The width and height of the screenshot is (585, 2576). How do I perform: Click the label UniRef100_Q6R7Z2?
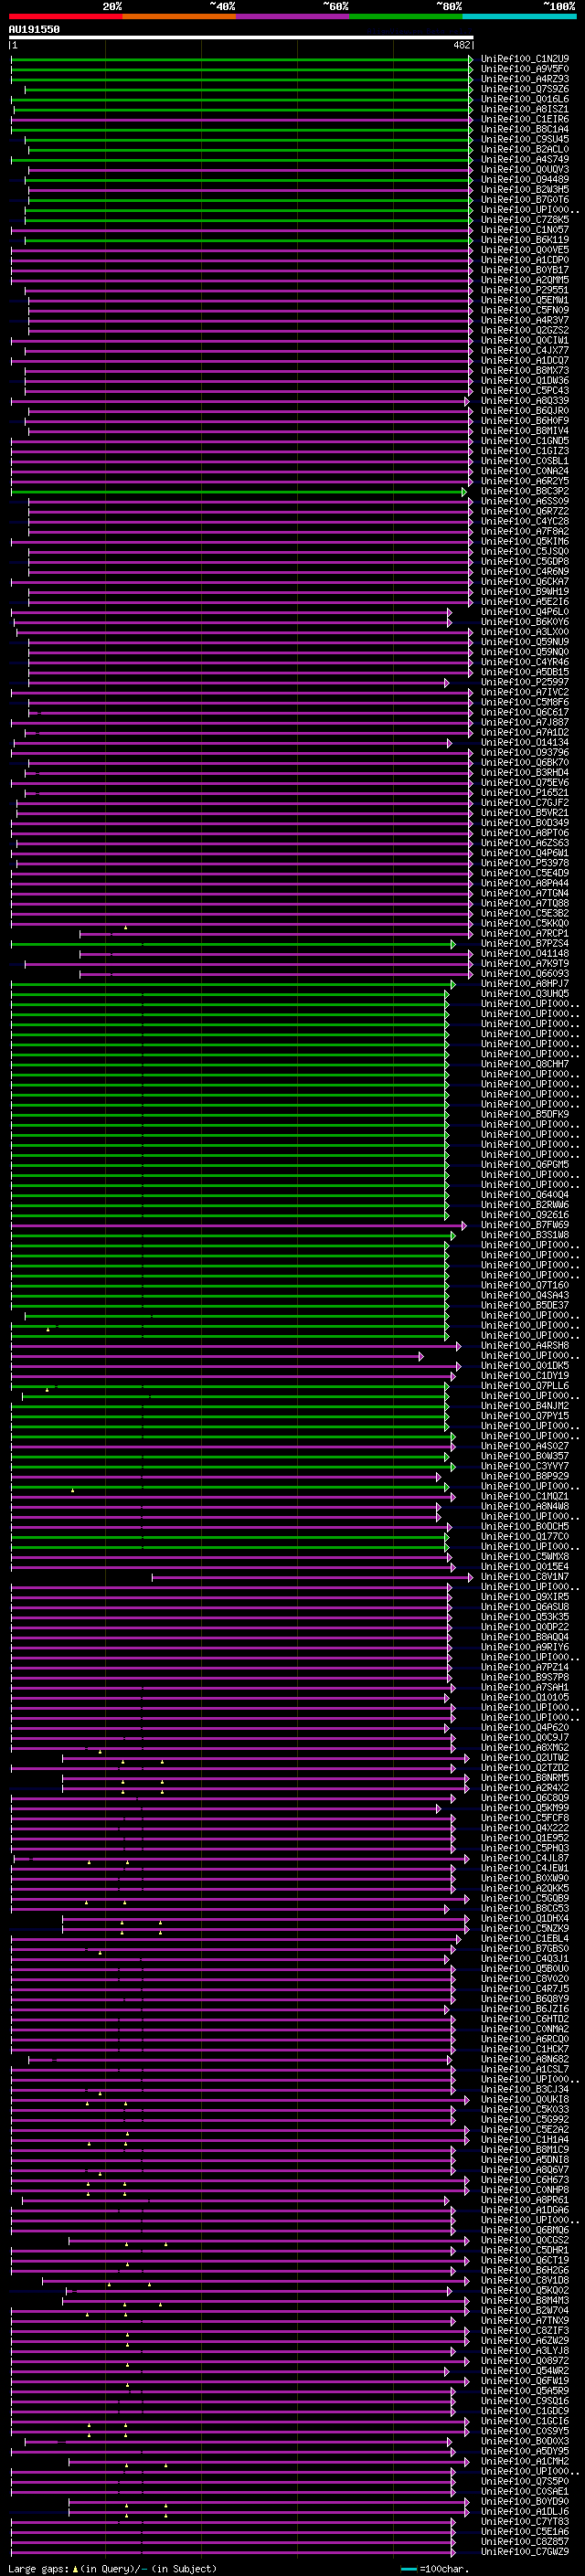click(524, 511)
